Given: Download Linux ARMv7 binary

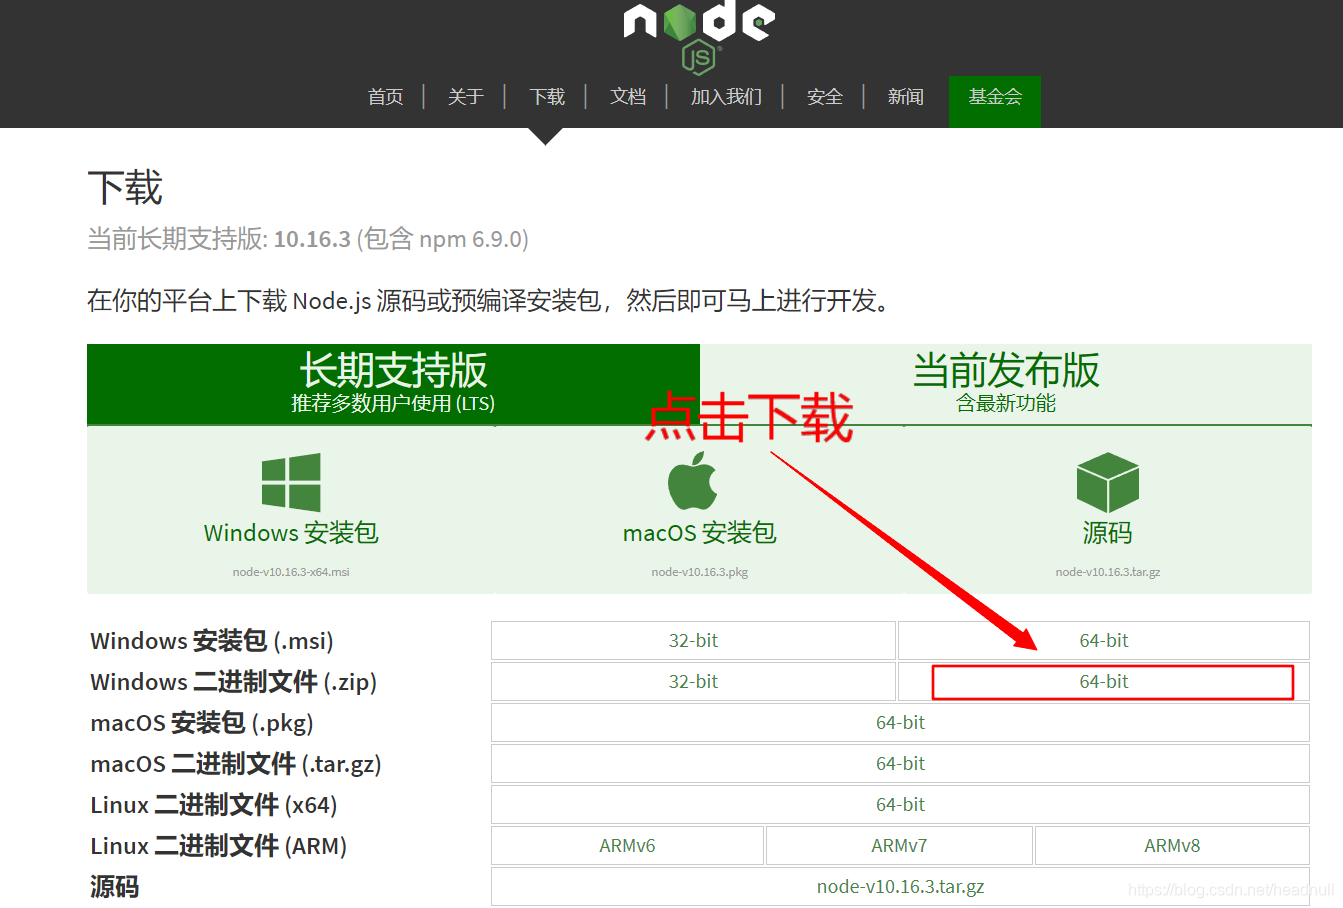Looking at the screenshot, I should [x=899, y=845].
